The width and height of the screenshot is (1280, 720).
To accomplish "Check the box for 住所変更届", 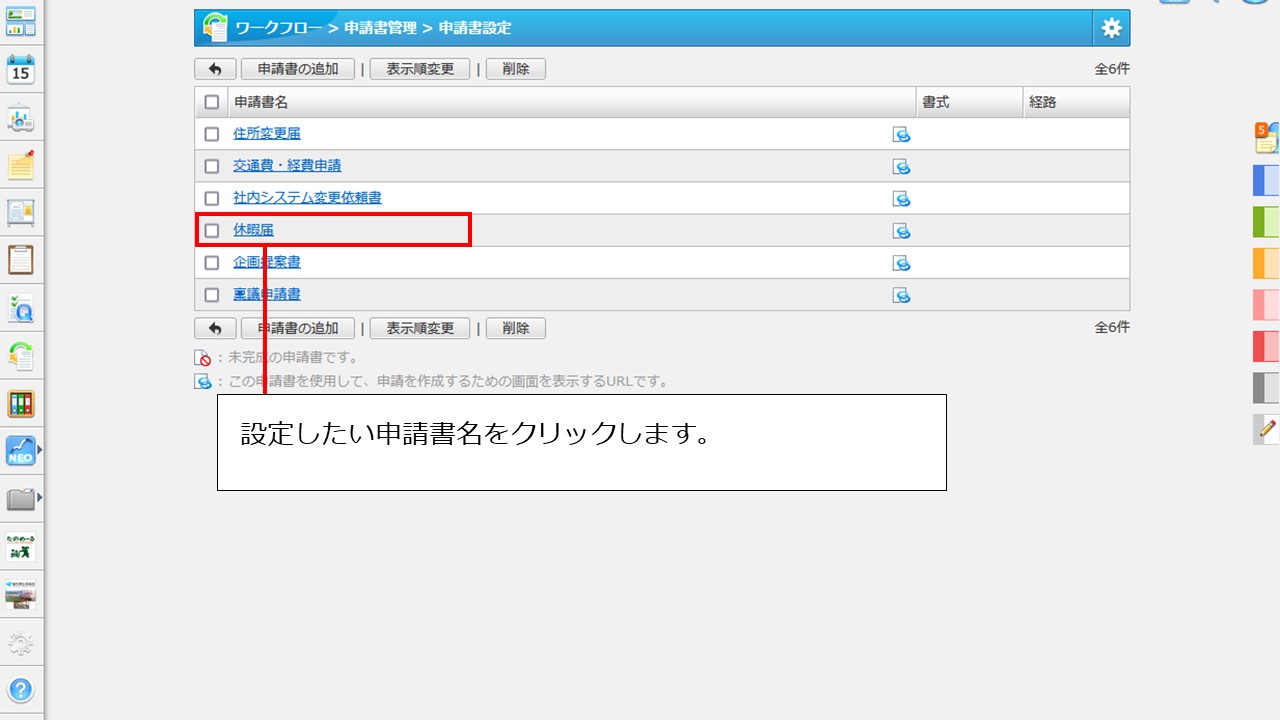I will click(x=211, y=134).
